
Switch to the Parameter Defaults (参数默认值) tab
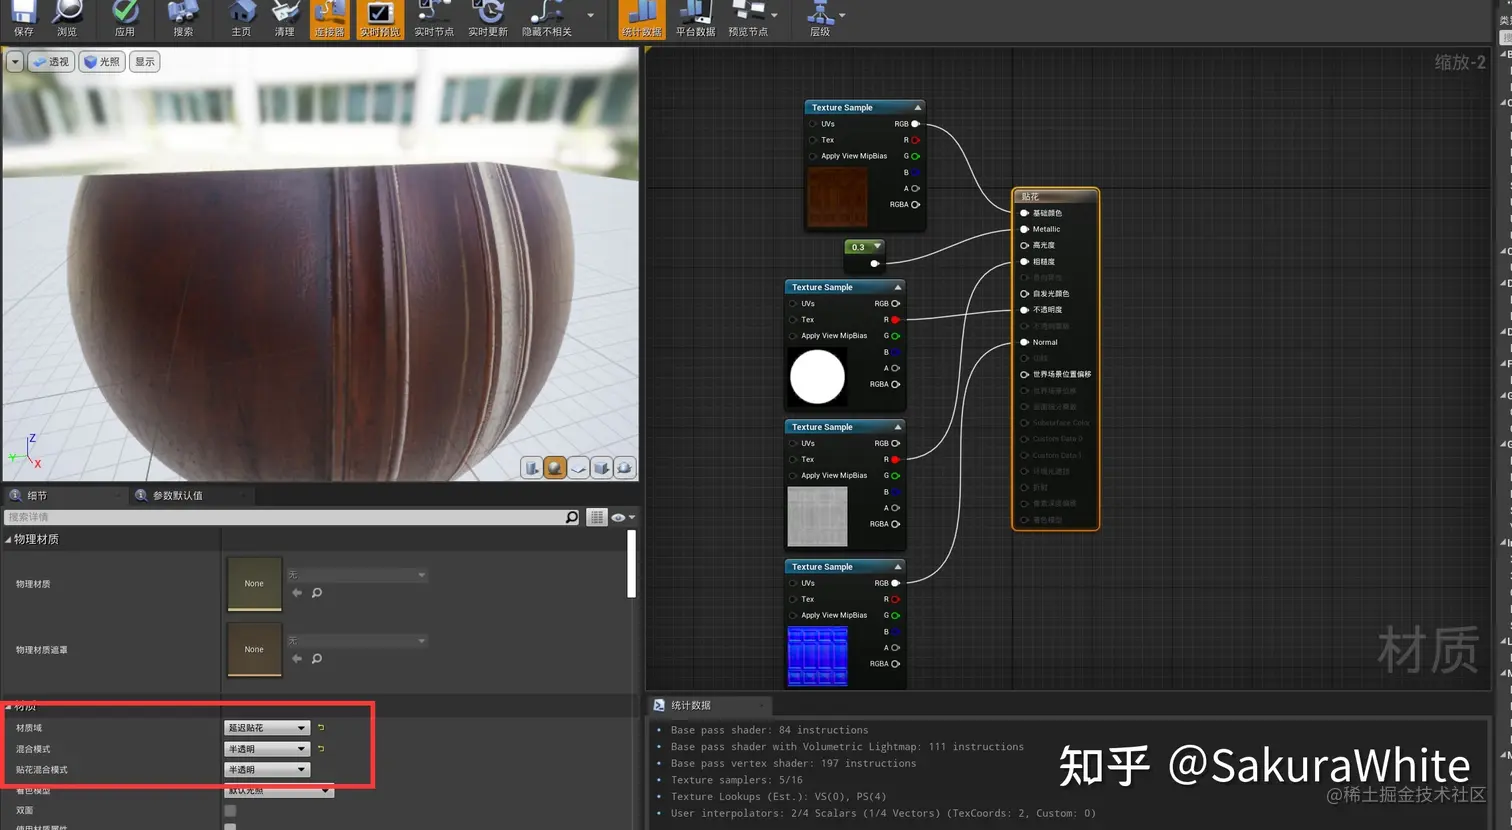click(x=177, y=496)
